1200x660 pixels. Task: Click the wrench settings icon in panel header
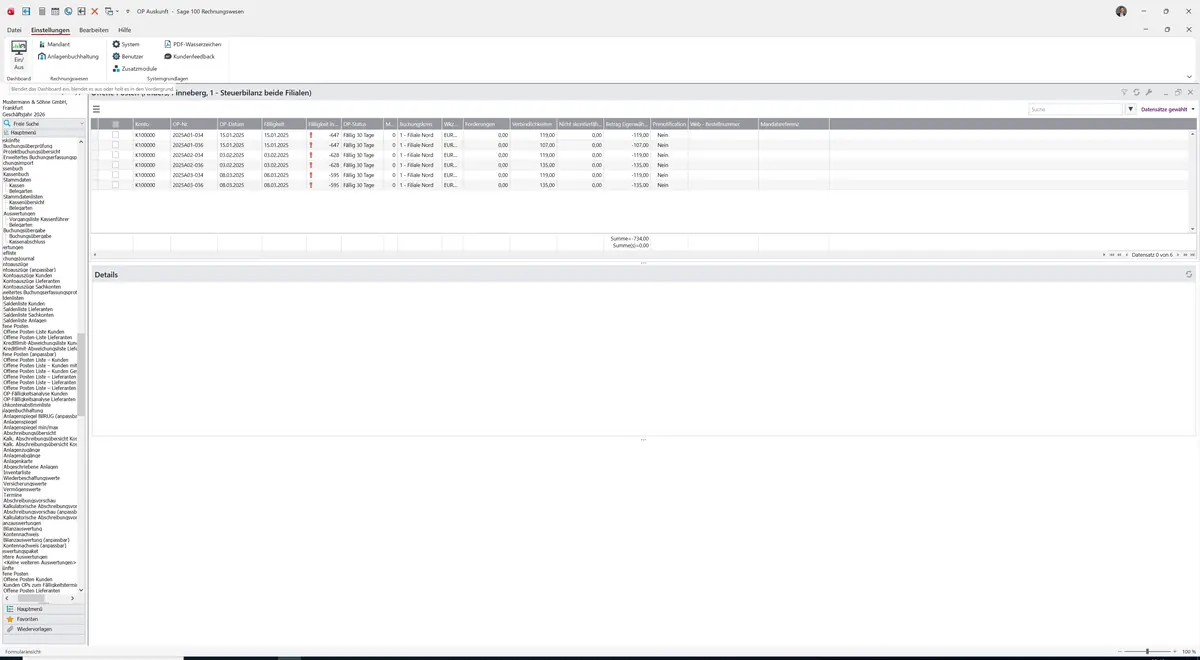pyautogui.click(x=1149, y=92)
